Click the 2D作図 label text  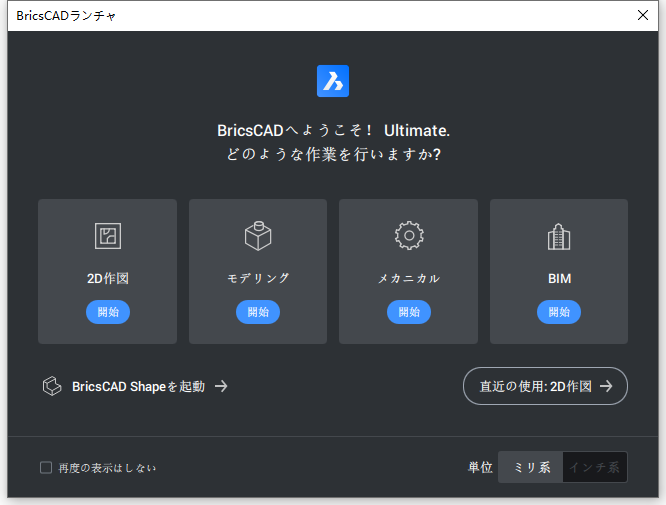click(x=108, y=279)
